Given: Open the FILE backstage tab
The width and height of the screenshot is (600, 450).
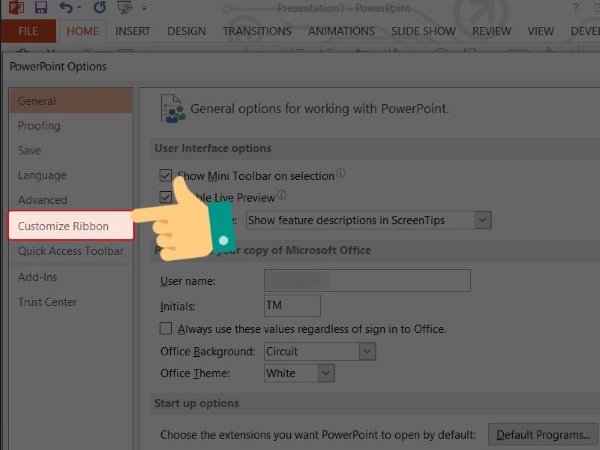Looking at the screenshot, I should click(x=29, y=31).
